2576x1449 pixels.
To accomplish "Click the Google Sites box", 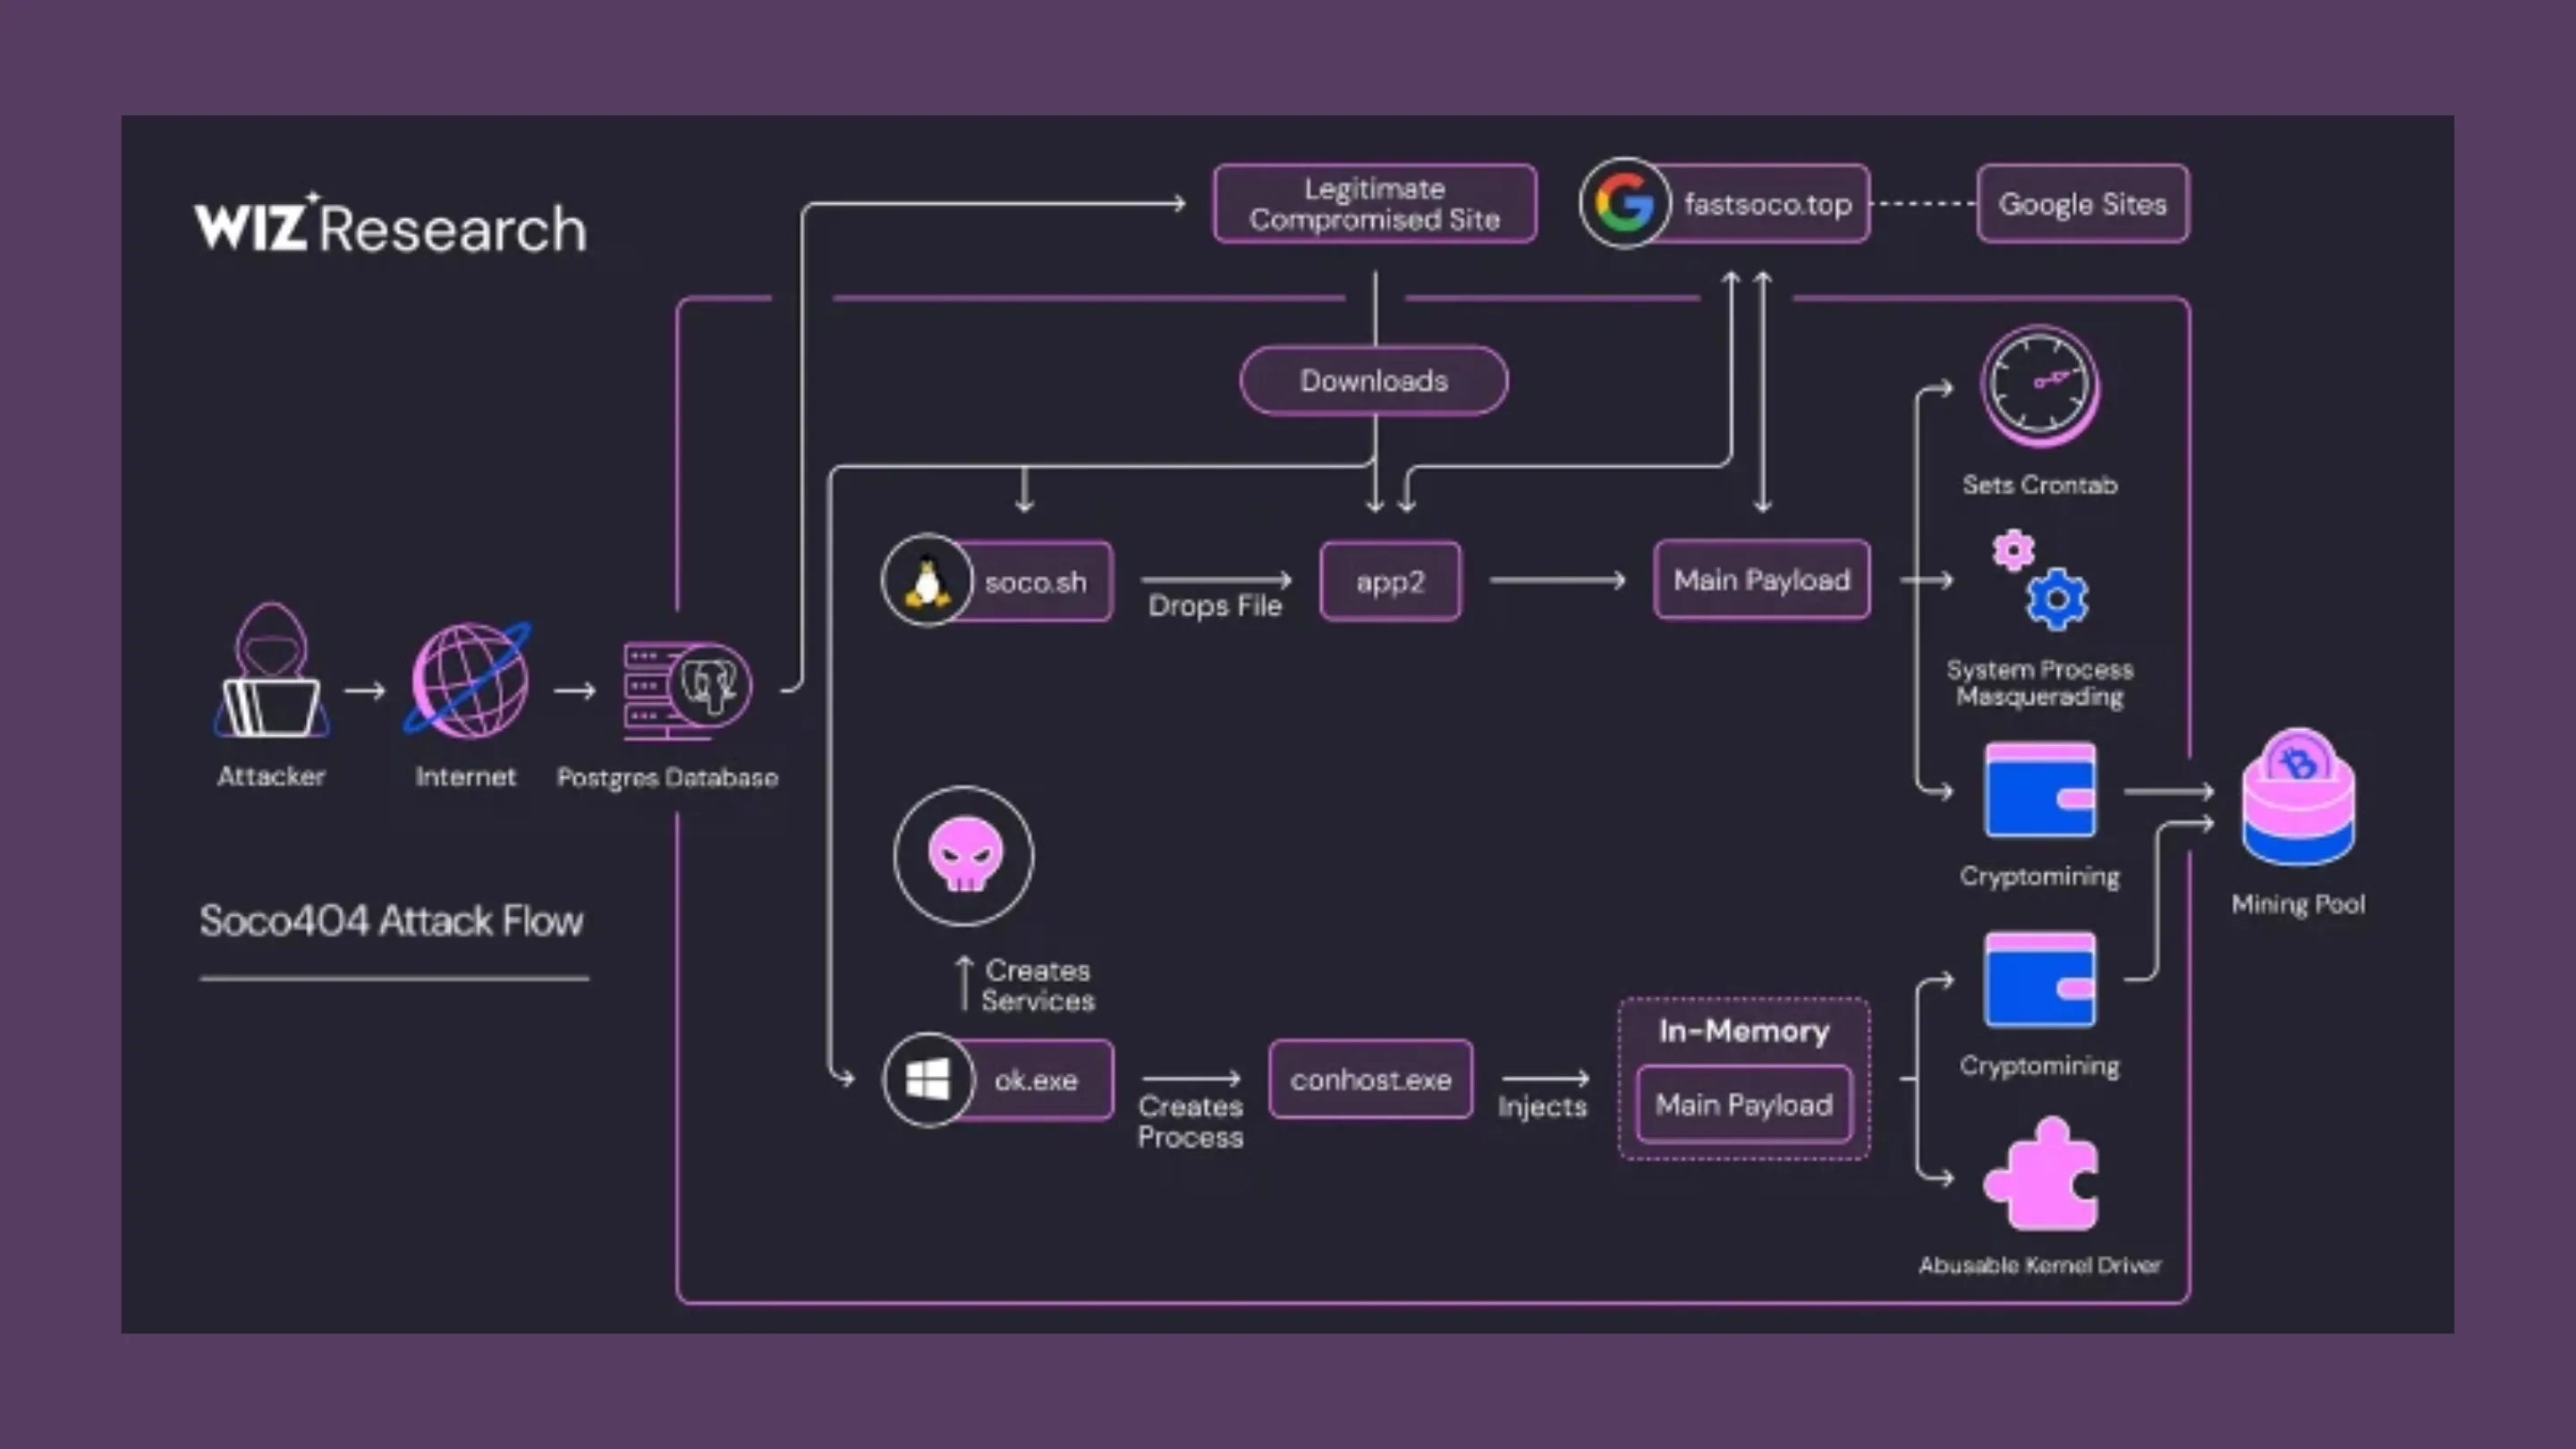I will click(2082, 204).
